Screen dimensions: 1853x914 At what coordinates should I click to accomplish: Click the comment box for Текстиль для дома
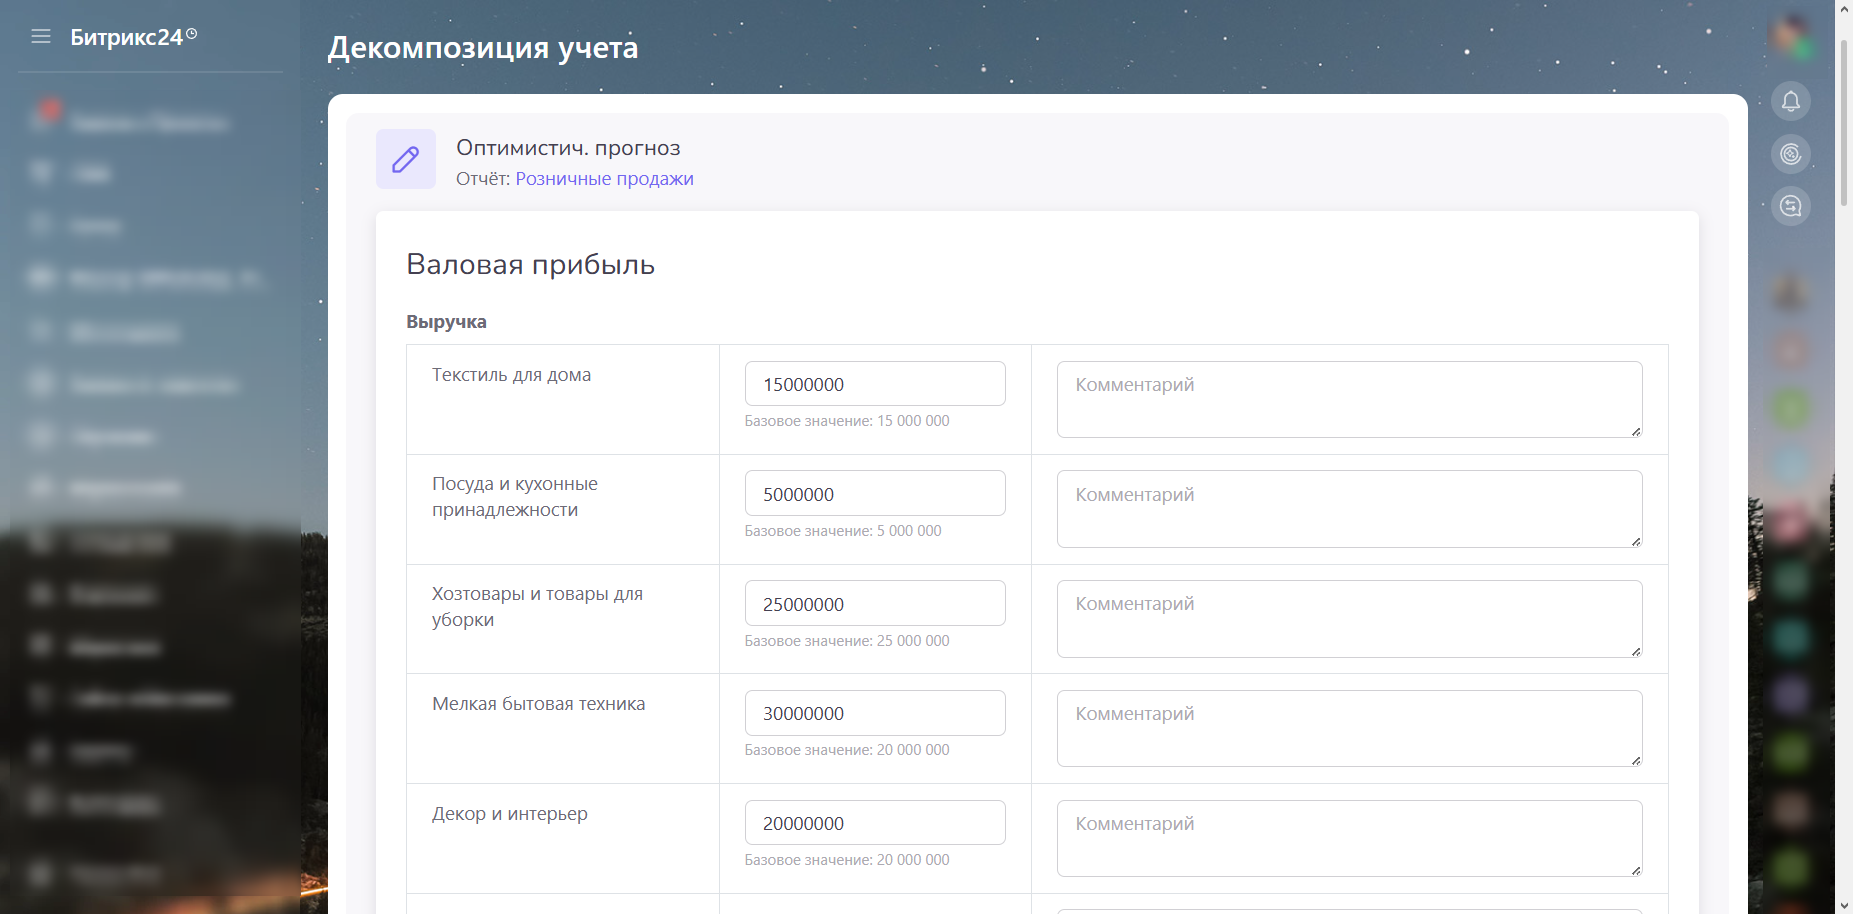tap(1348, 399)
